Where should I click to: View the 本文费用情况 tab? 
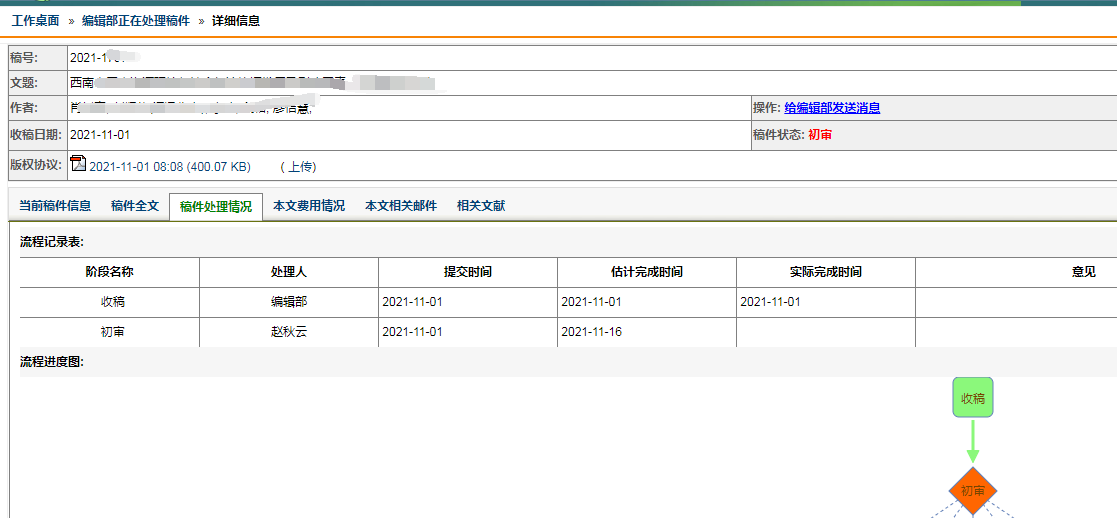pos(309,206)
